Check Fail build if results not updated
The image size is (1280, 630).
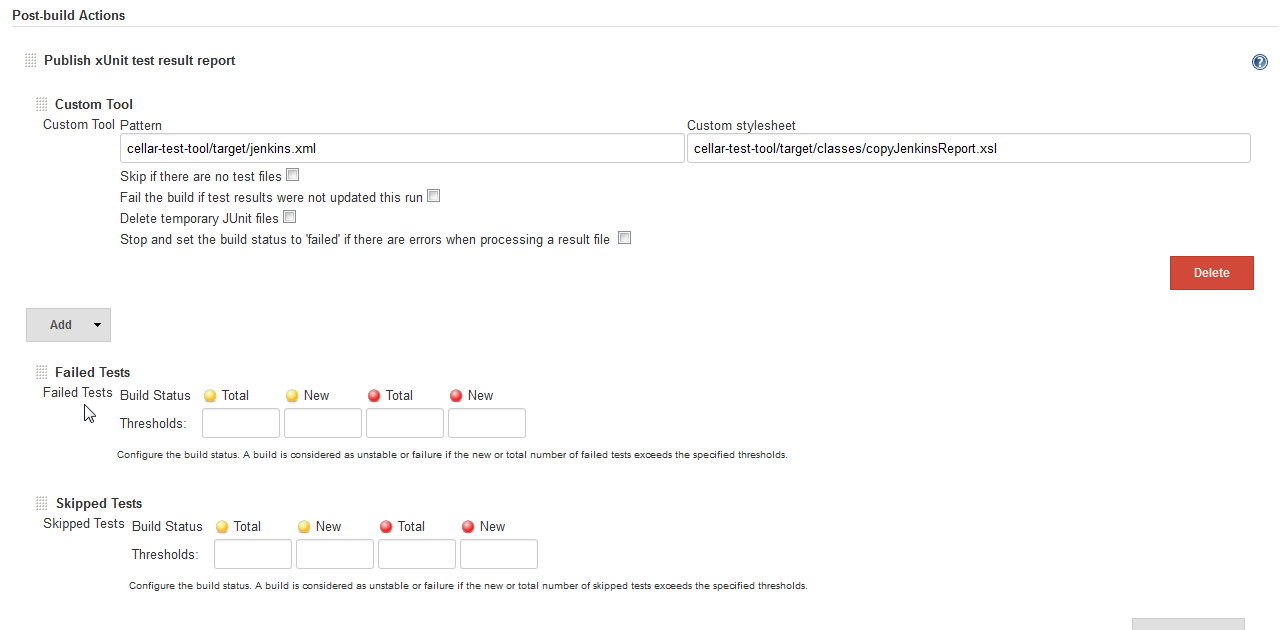(434, 196)
